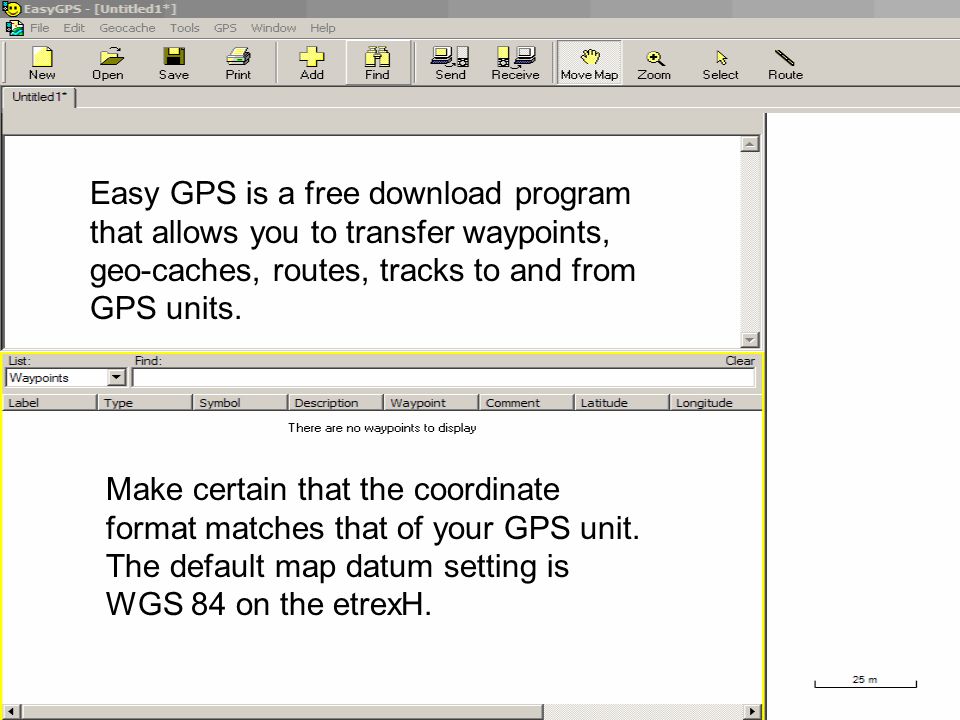Sort by the Waypoint column header

click(432, 403)
